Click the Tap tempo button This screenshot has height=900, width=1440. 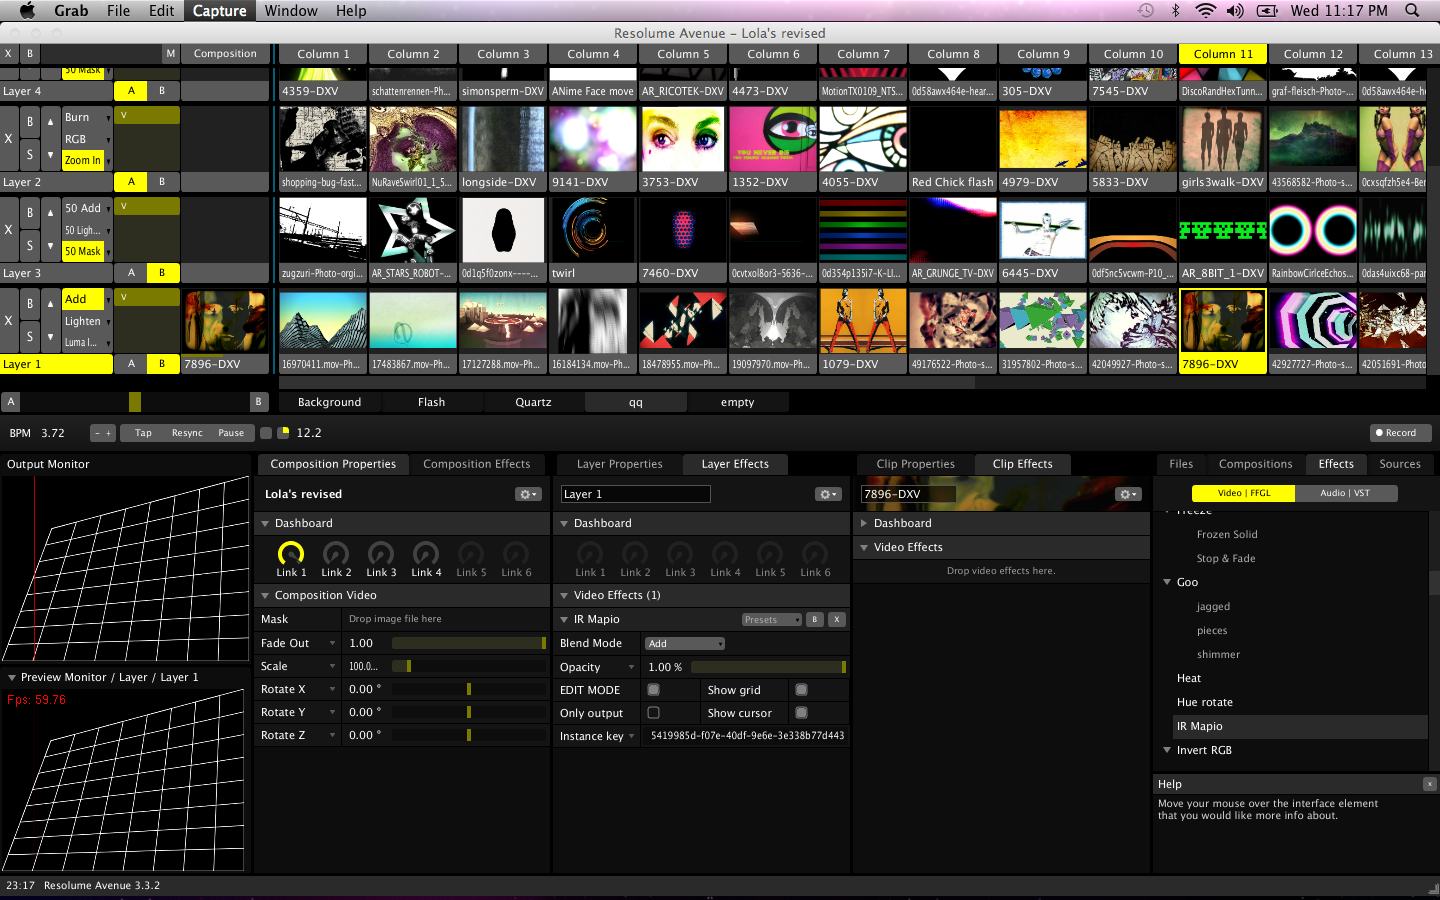(143, 433)
